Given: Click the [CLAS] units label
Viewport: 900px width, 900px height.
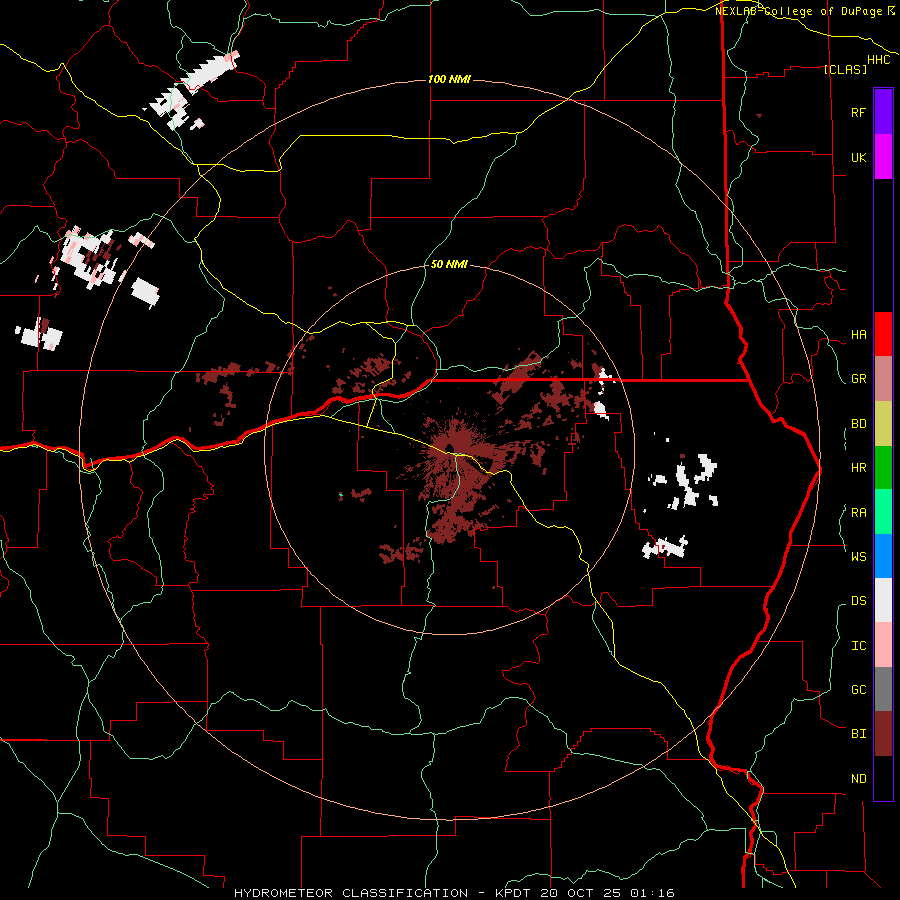Looking at the screenshot, I should coord(845,69).
